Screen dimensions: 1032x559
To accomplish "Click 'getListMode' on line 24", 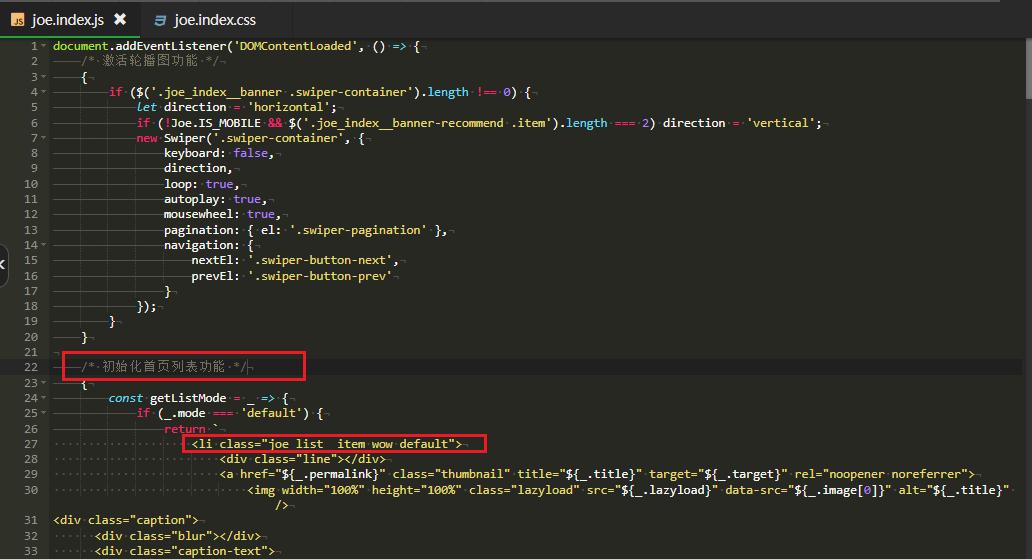I will point(188,398).
